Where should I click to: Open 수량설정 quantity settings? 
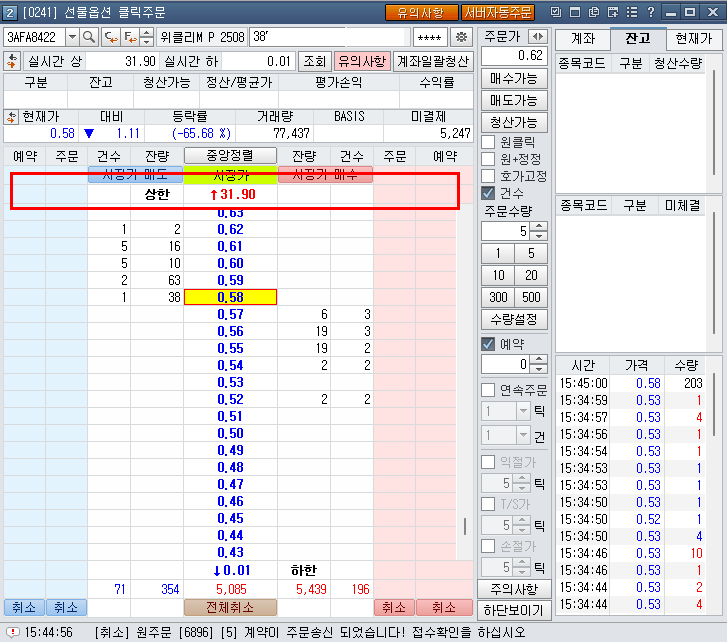tap(514, 319)
